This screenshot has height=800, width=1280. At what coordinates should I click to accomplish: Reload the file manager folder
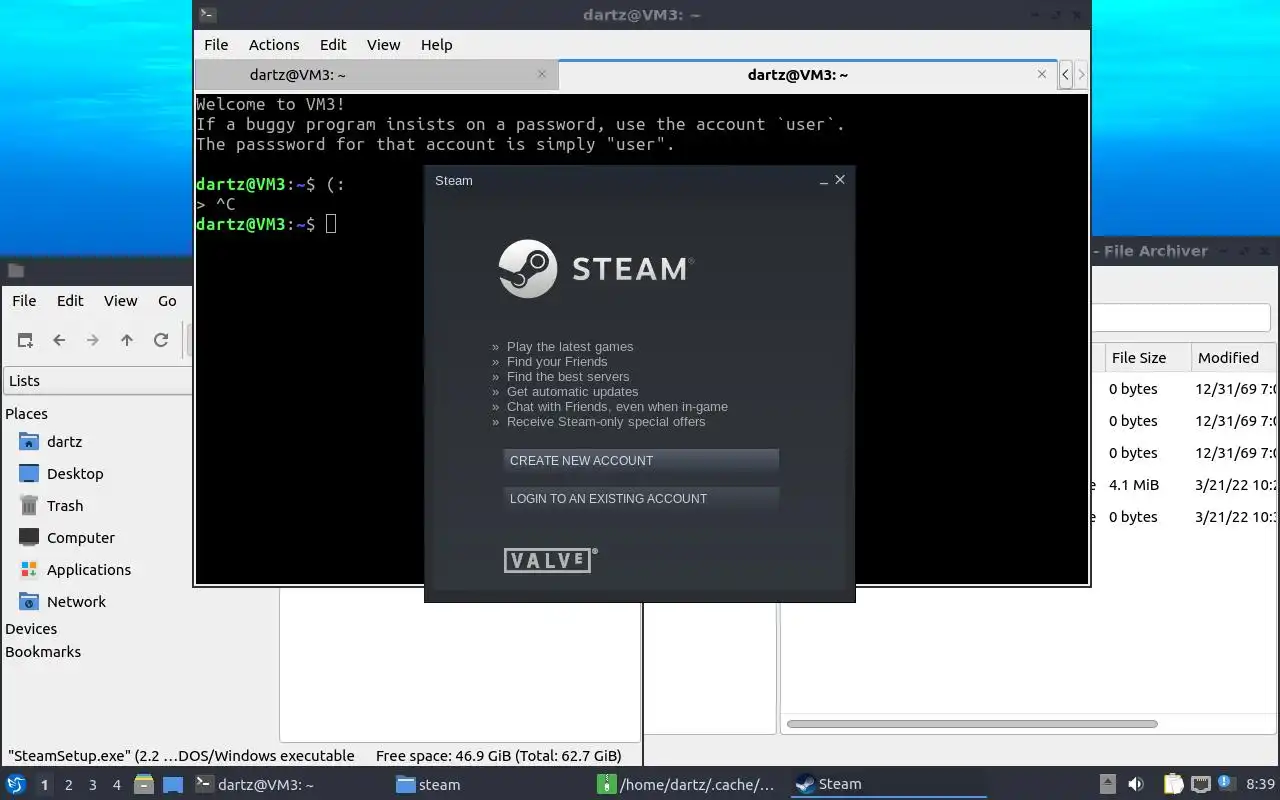tap(161, 340)
